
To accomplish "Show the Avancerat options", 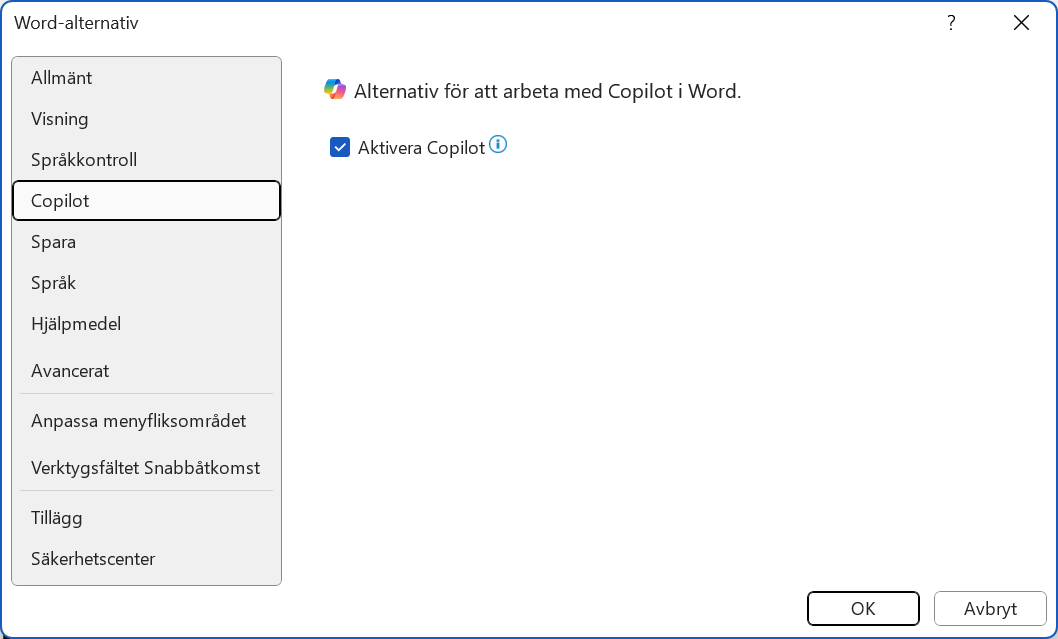I will point(70,371).
